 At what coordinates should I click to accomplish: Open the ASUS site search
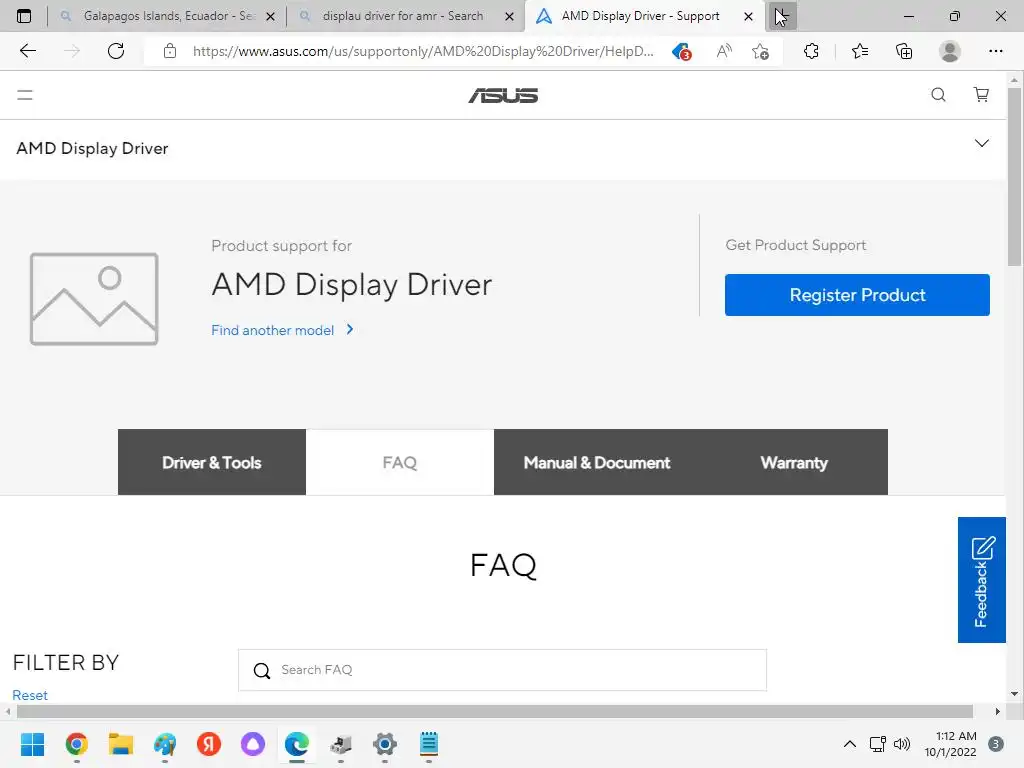point(938,95)
